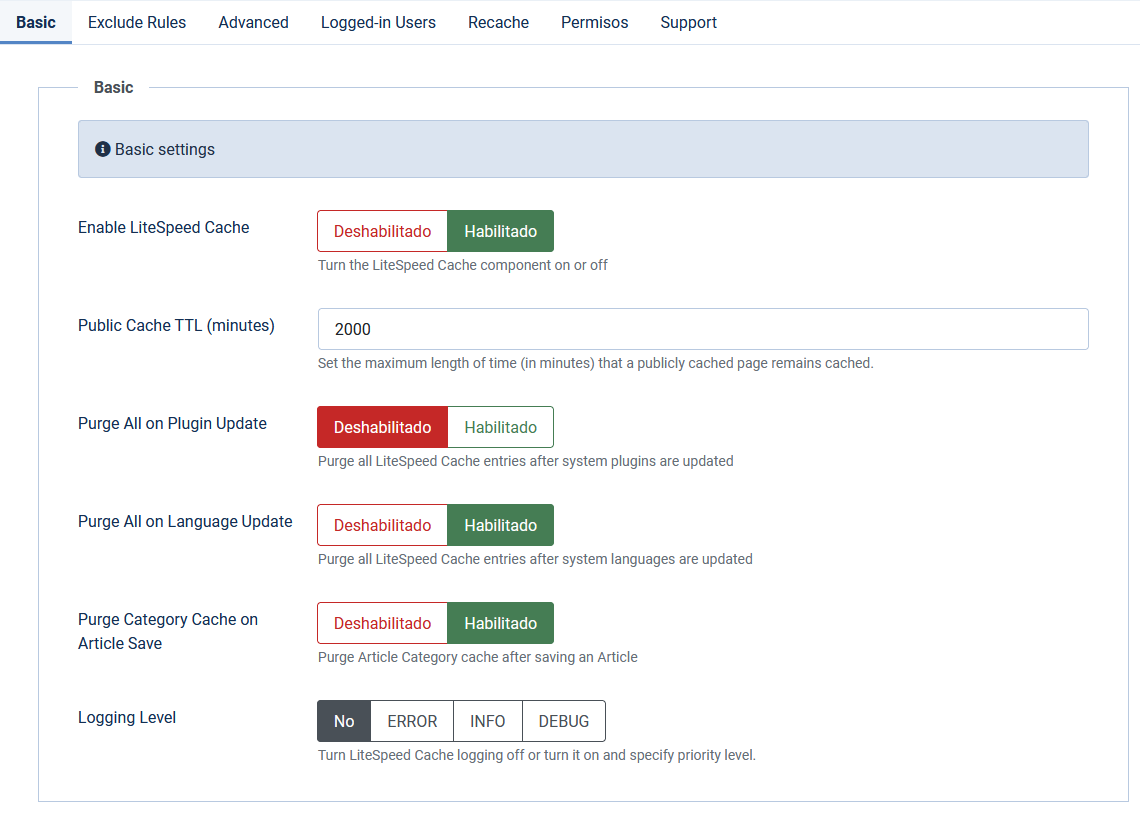
Task: Click the Basic fieldset legend
Action: (113, 87)
